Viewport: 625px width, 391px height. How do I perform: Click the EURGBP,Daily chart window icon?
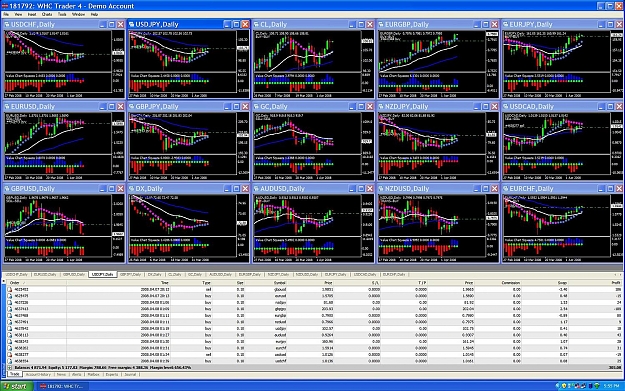[381, 24]
